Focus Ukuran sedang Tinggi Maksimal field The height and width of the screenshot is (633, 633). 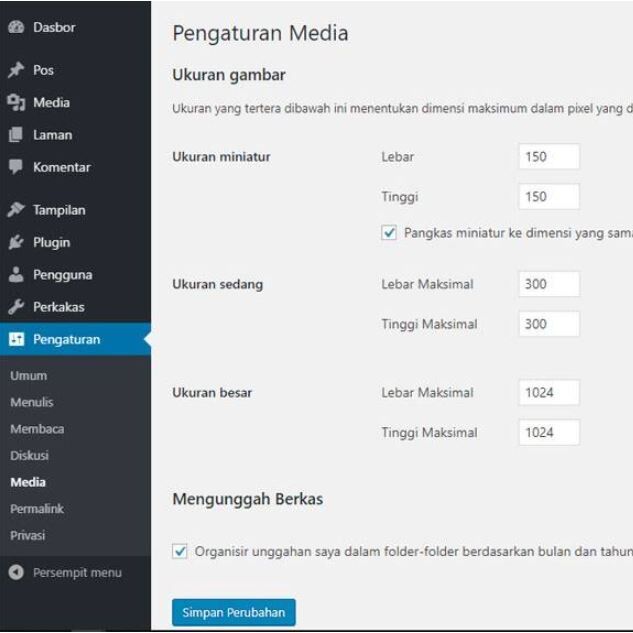[549, 324]
